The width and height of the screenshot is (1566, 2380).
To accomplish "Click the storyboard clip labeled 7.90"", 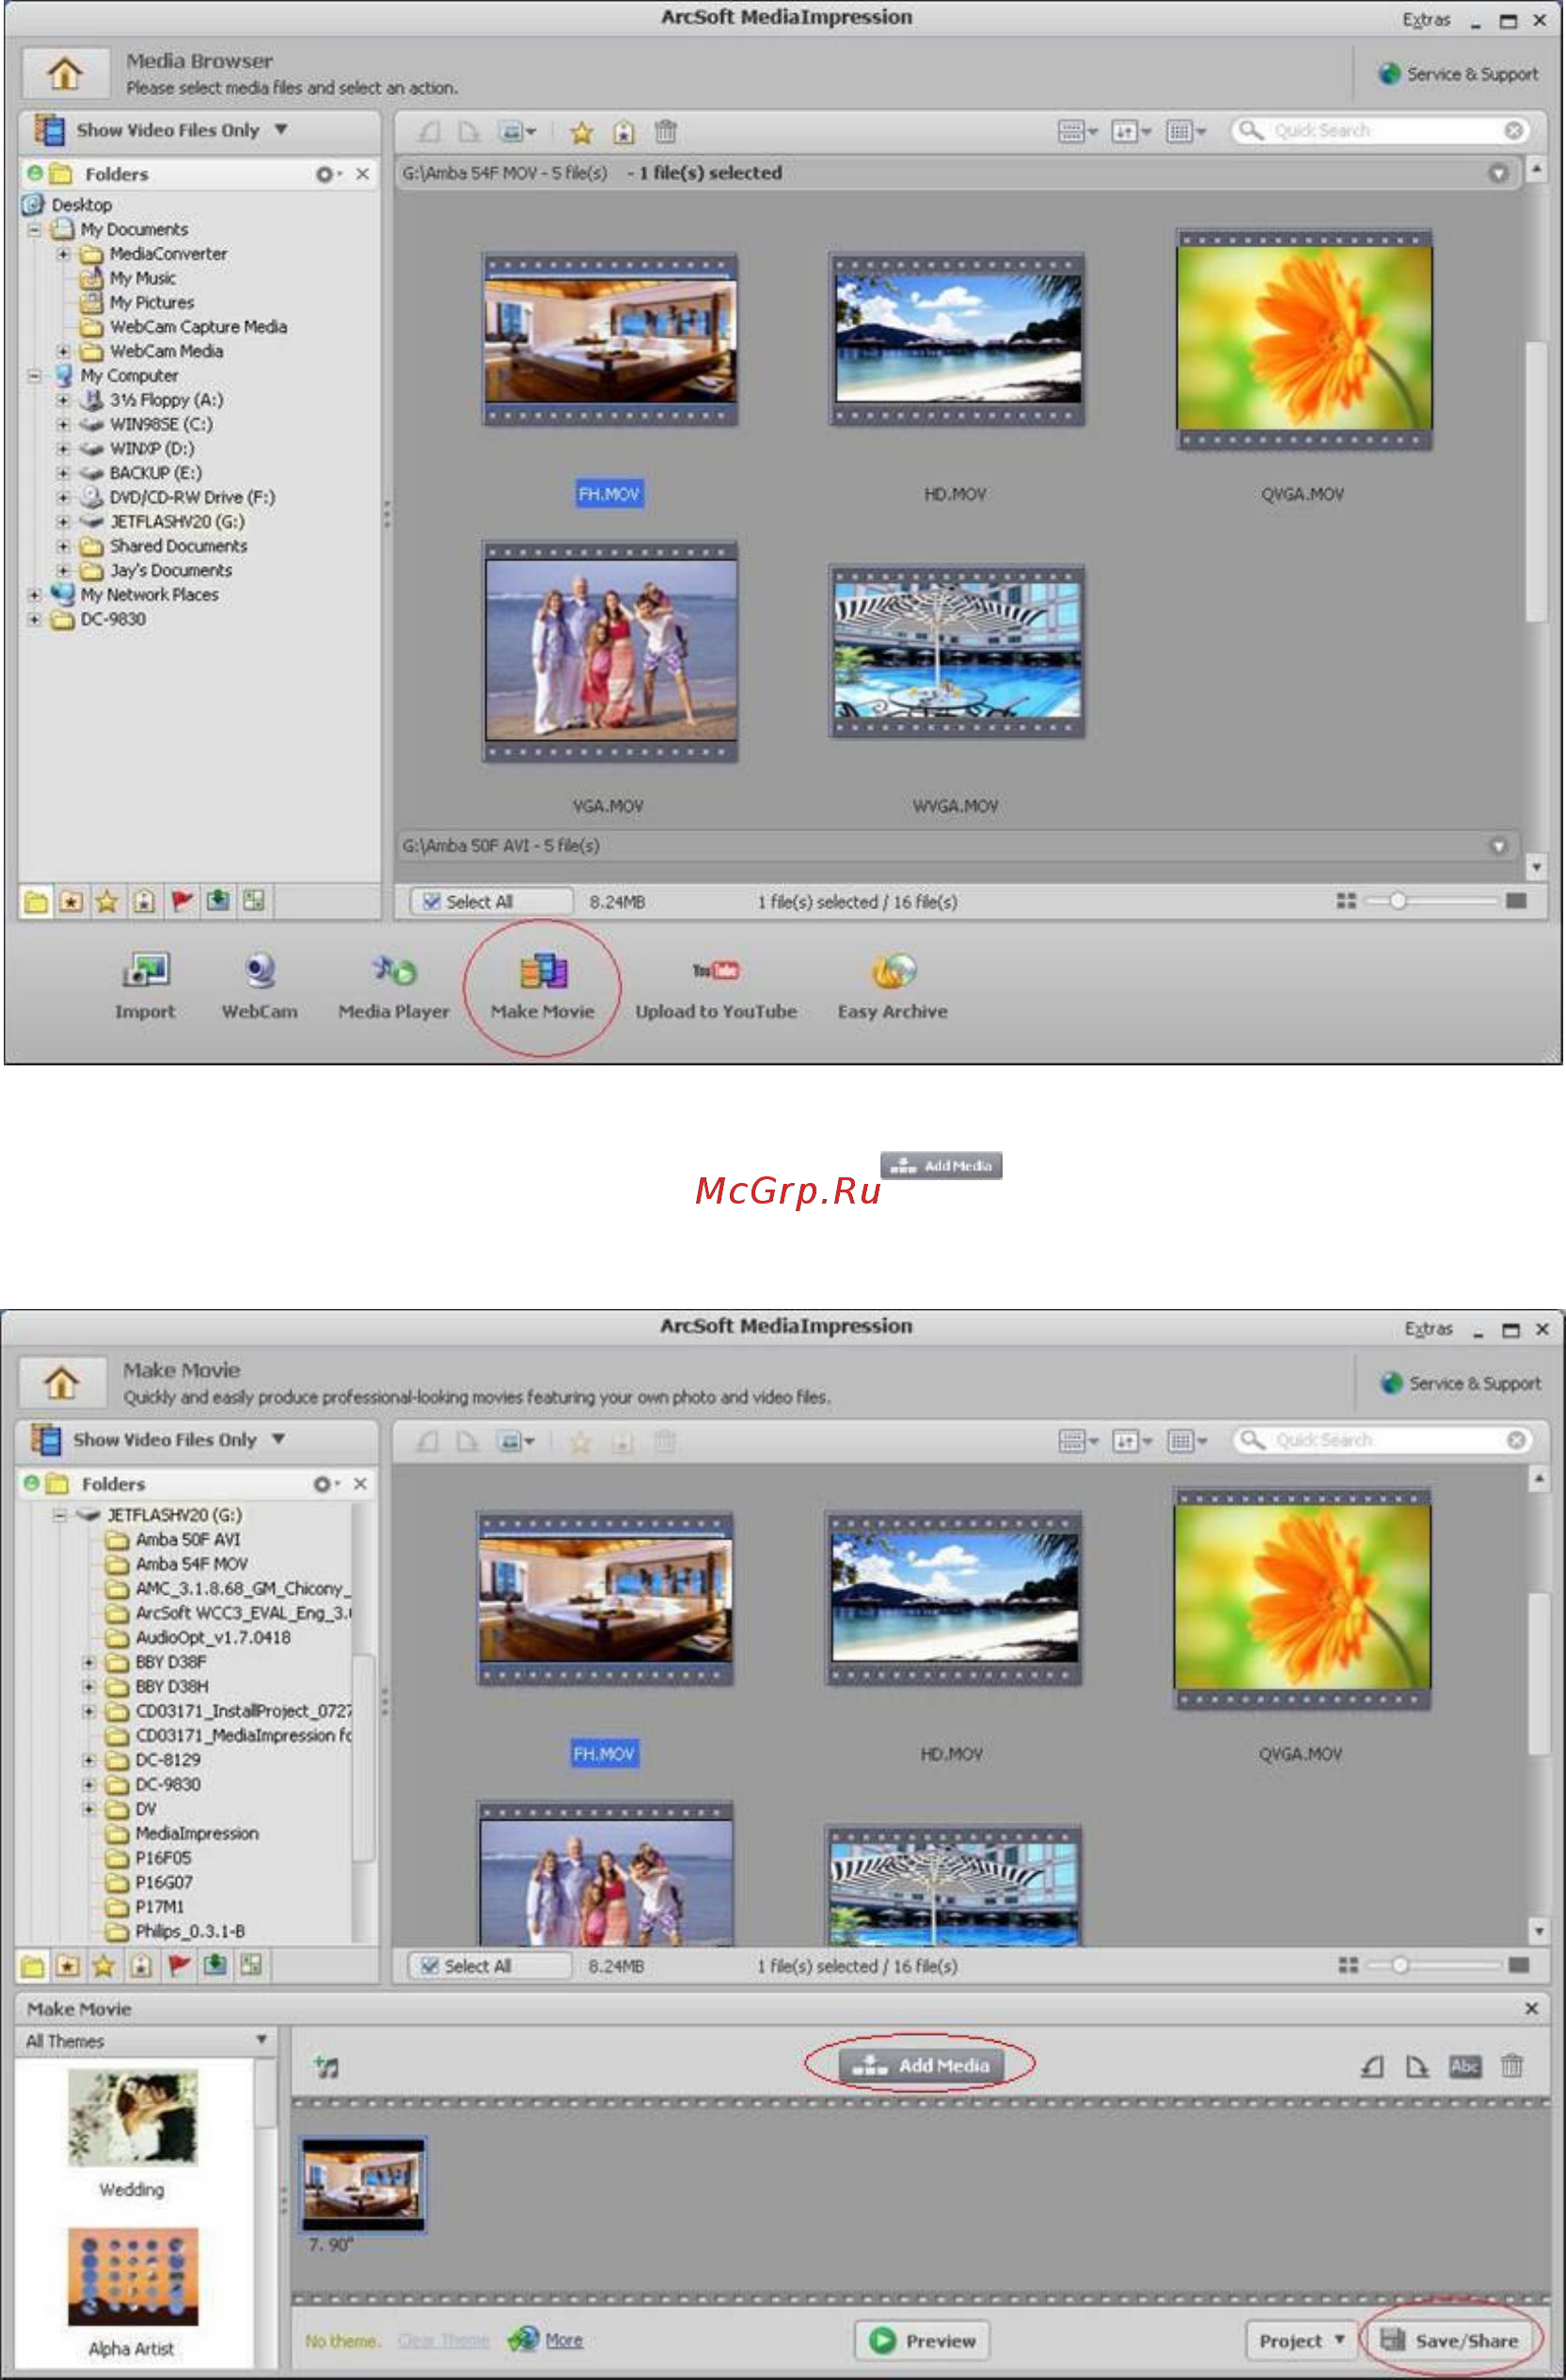I will 364,2184.
